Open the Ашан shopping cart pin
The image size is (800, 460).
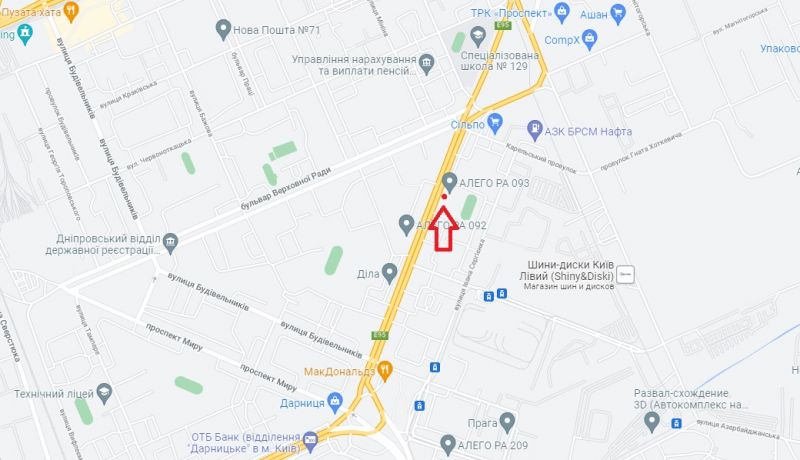pyautogui.click(x=618, y=14)
